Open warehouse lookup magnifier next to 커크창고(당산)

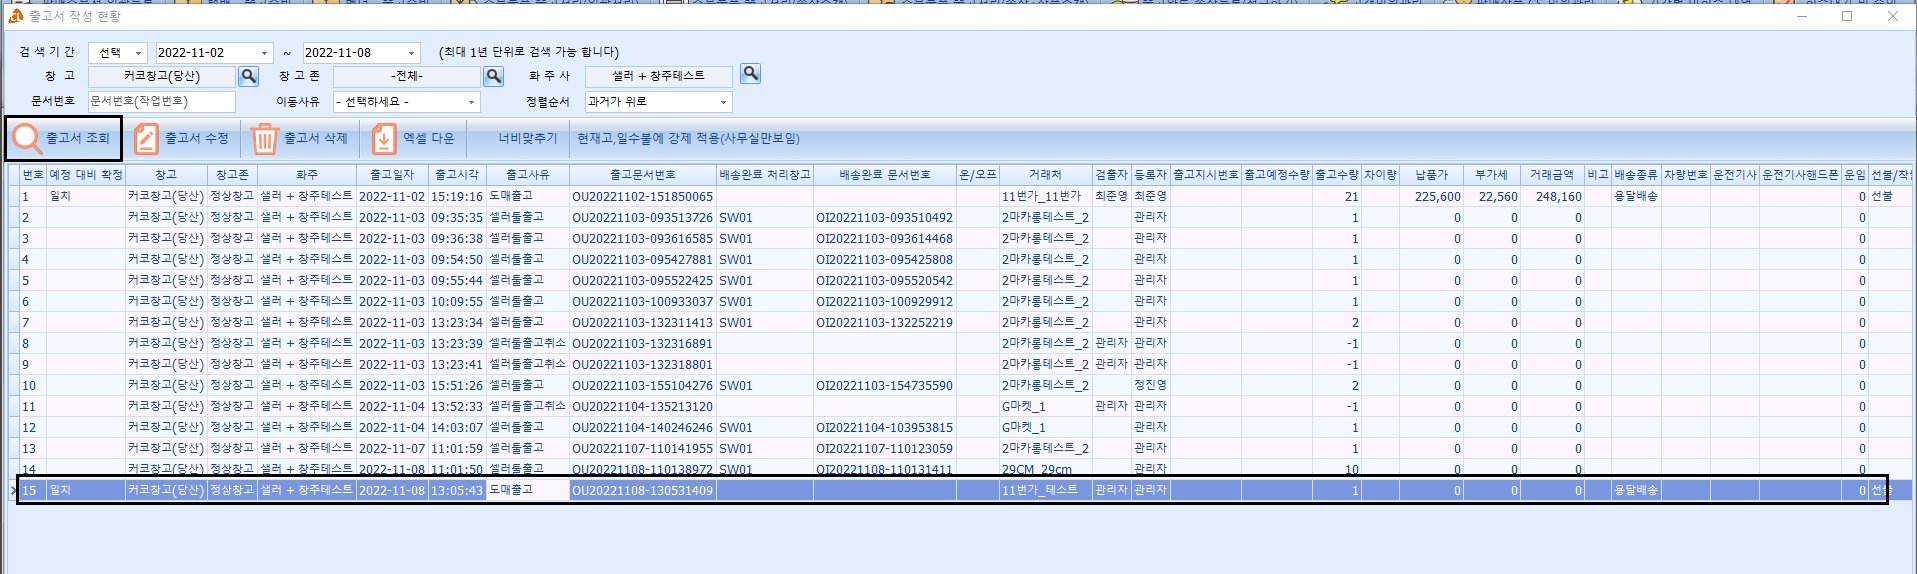(x=249, y=76)
